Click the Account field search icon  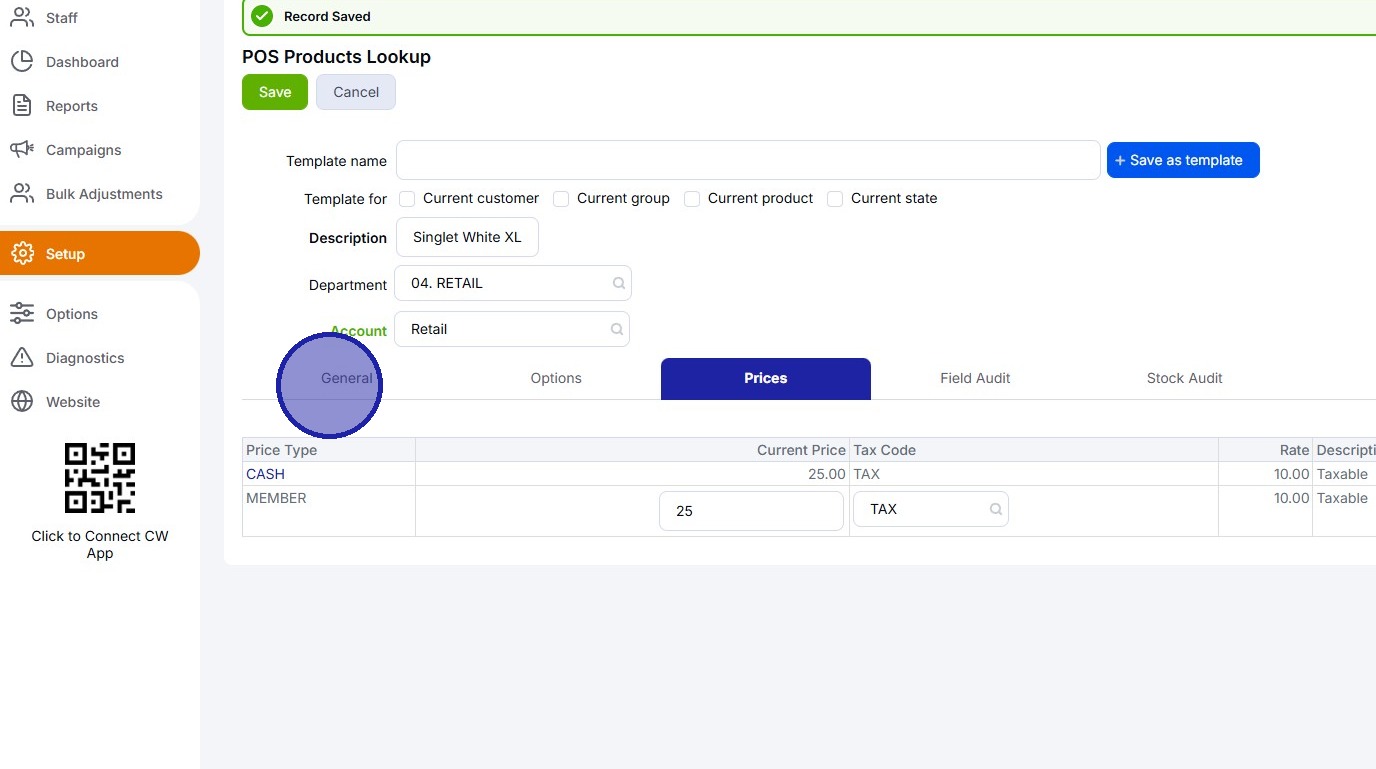point(617,329)
